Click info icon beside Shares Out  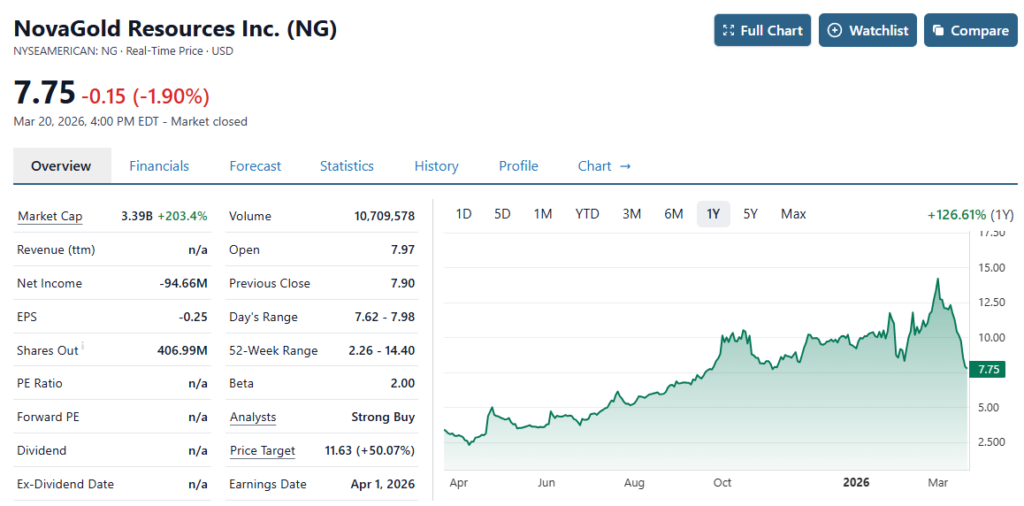coord(83,346)
